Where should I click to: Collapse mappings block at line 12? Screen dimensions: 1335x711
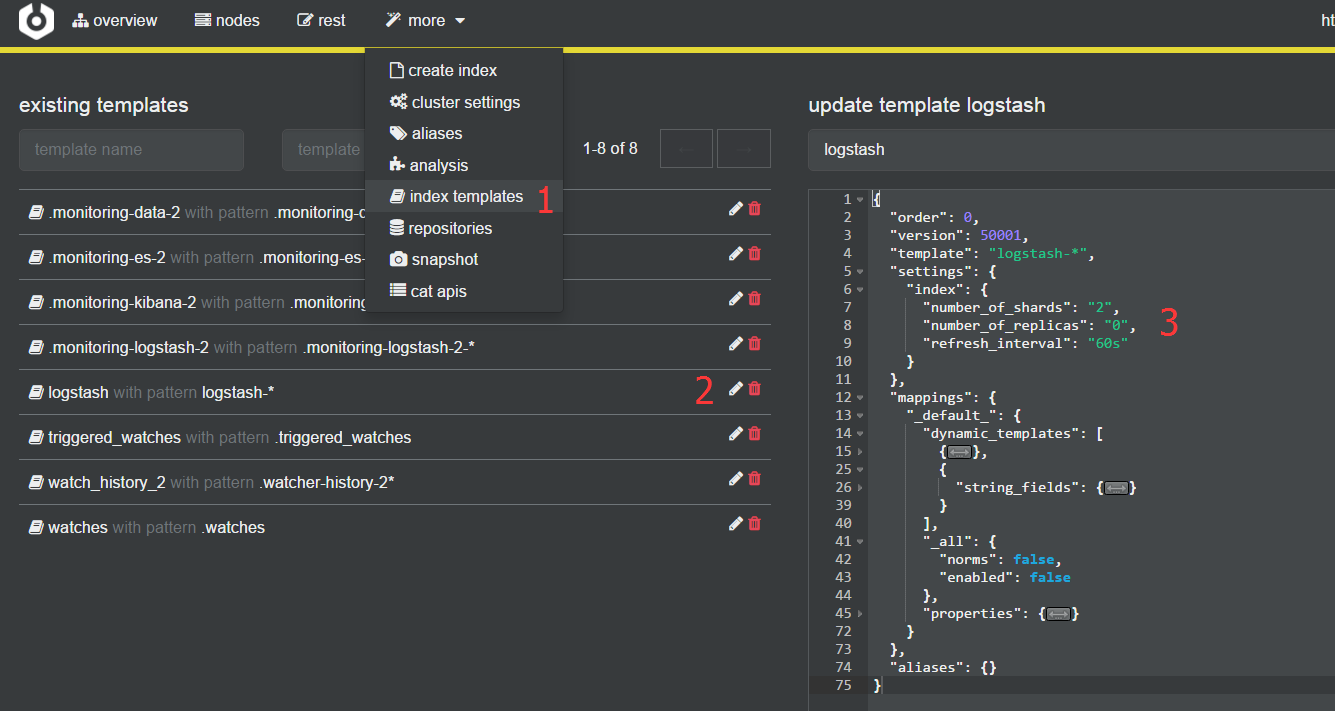[860, 398]
